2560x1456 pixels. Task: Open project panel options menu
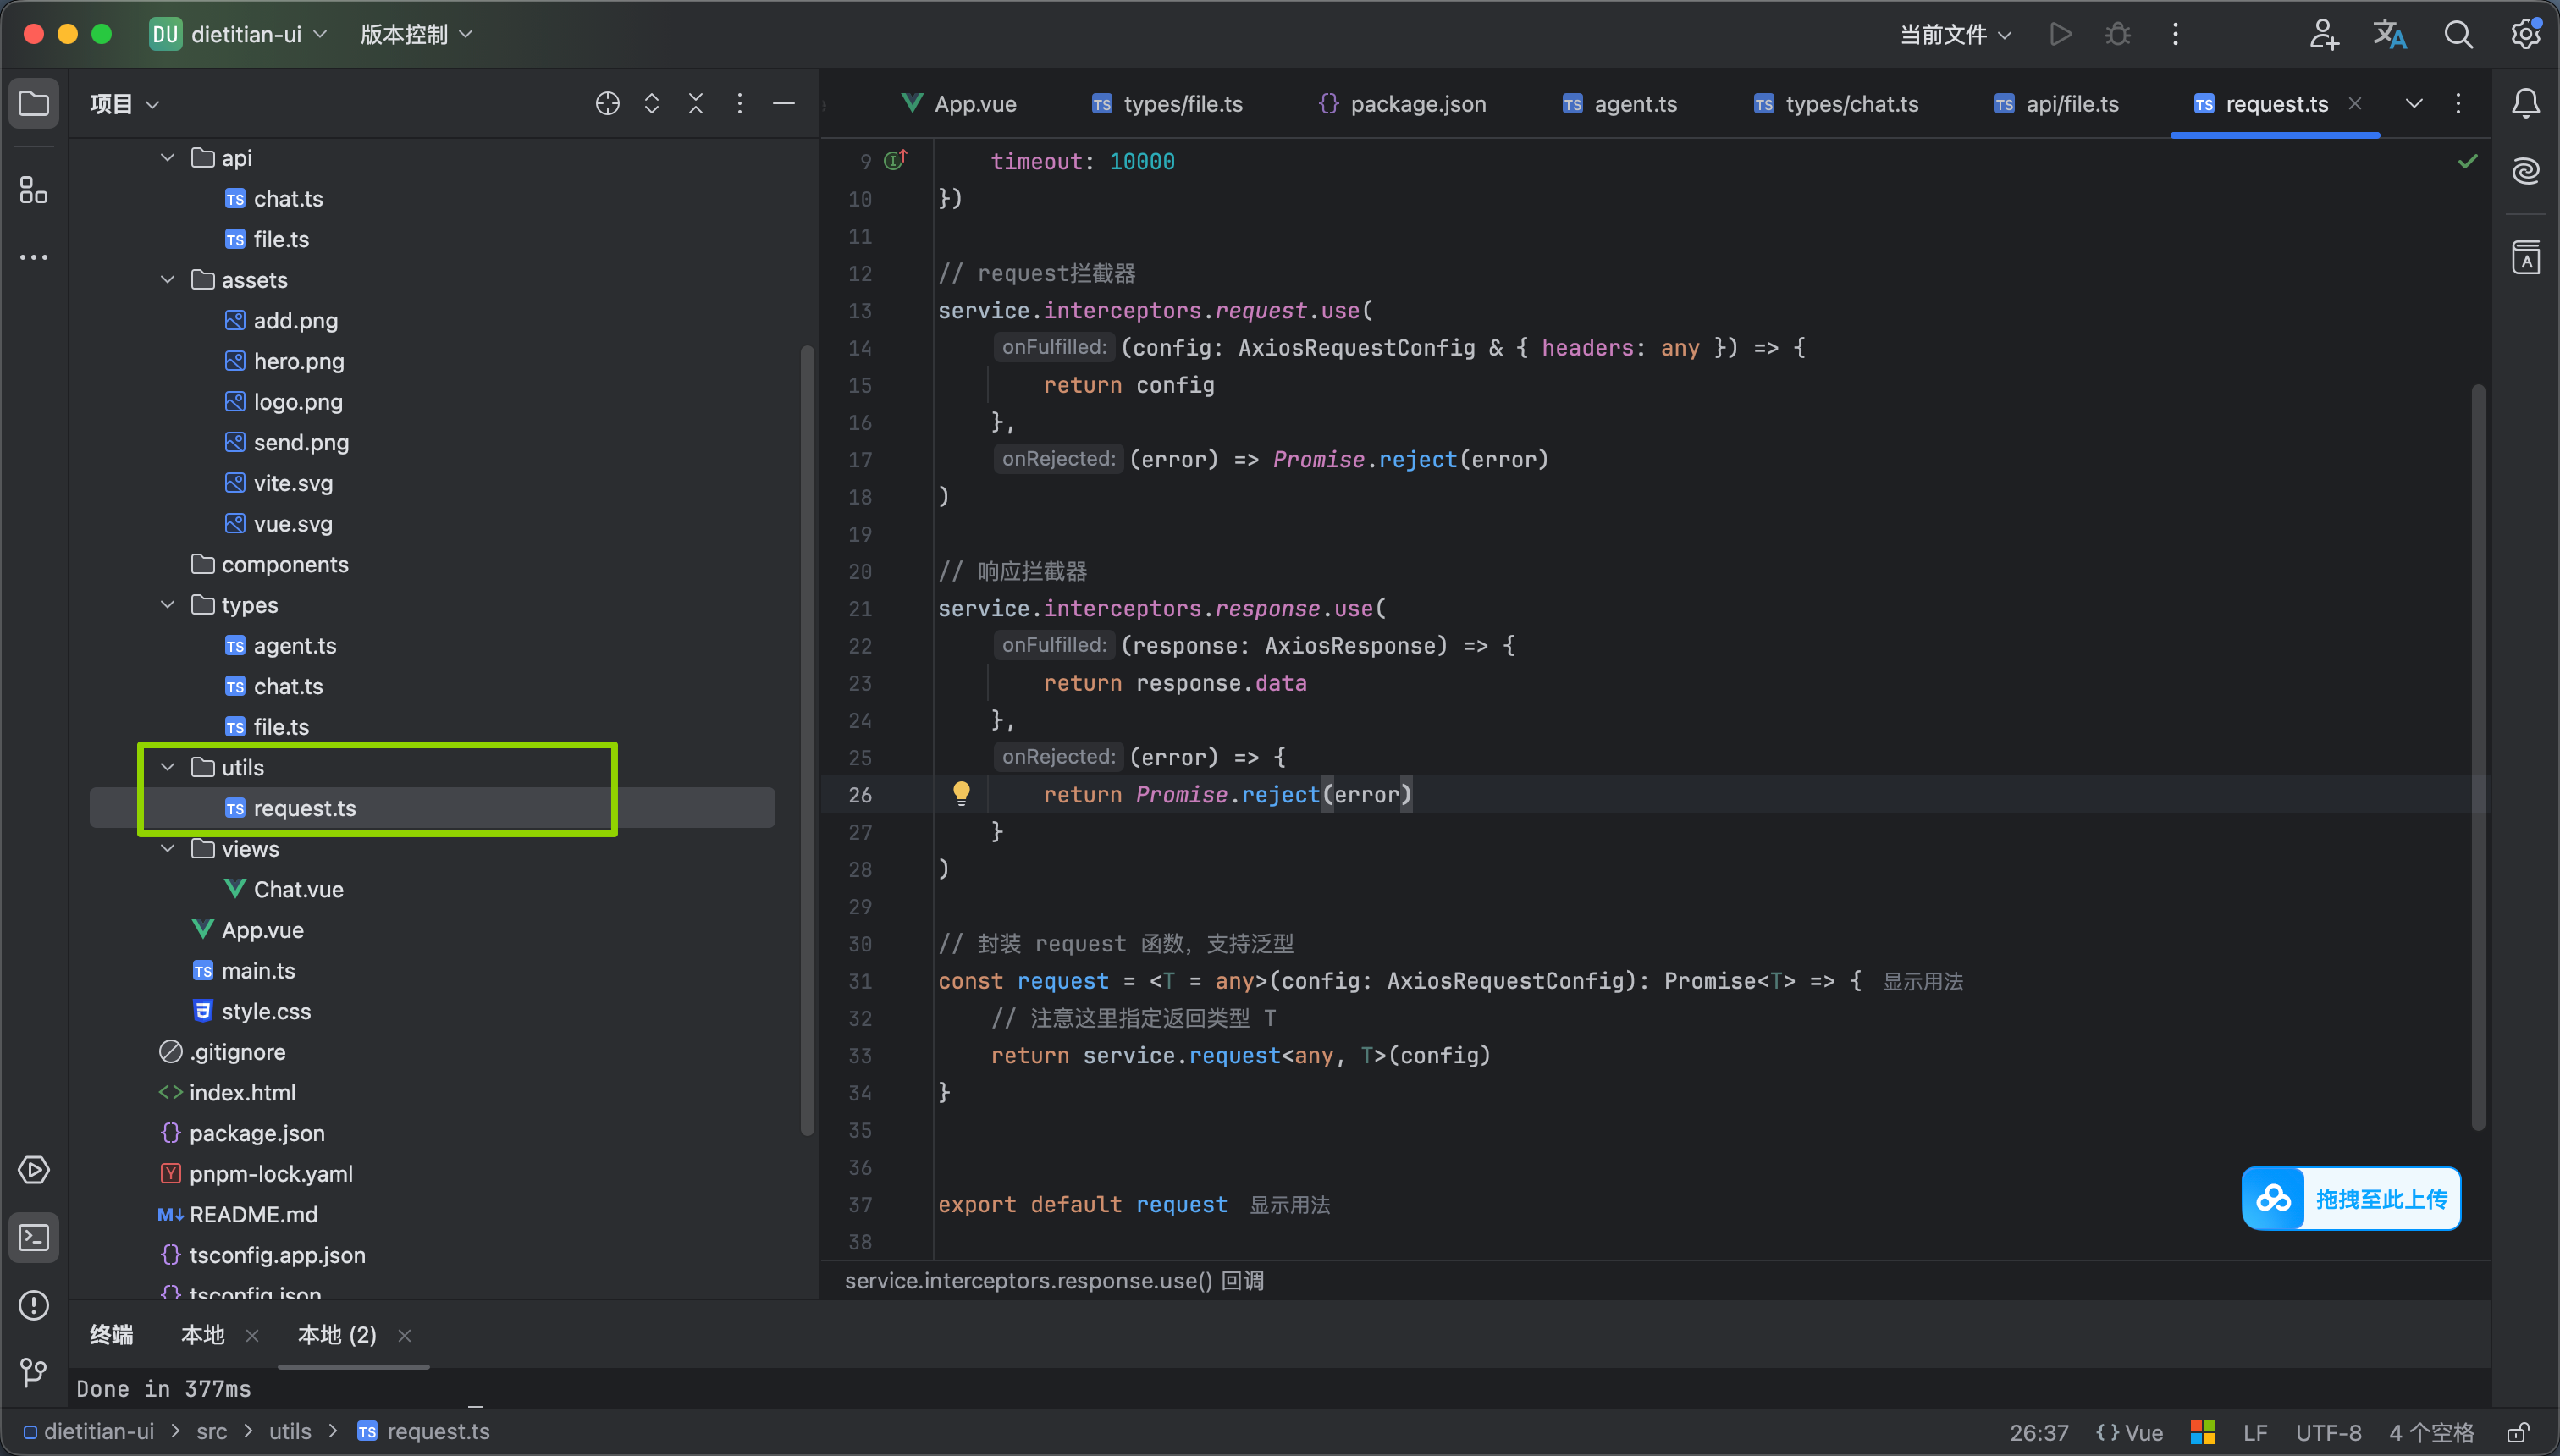pos(739,103)
